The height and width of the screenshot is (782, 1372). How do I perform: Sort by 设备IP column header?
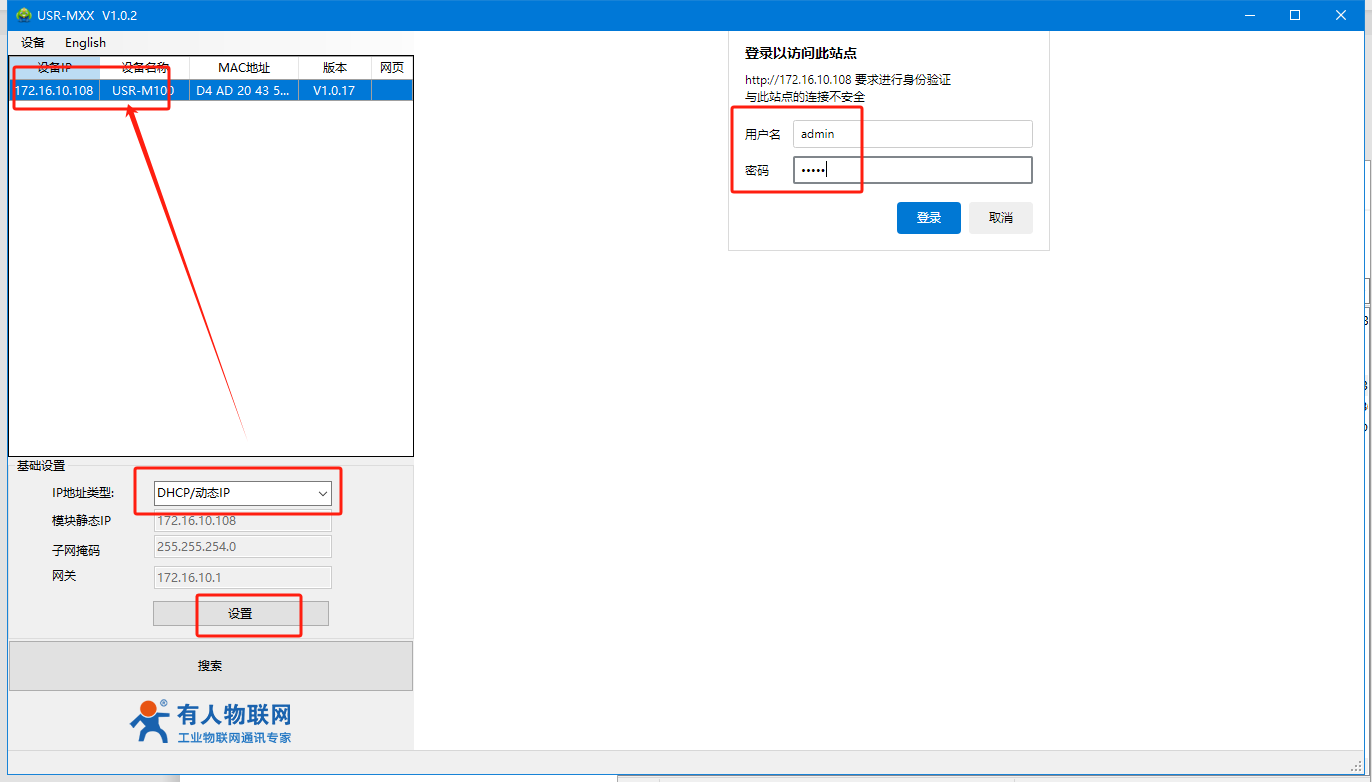pos(54,68)
